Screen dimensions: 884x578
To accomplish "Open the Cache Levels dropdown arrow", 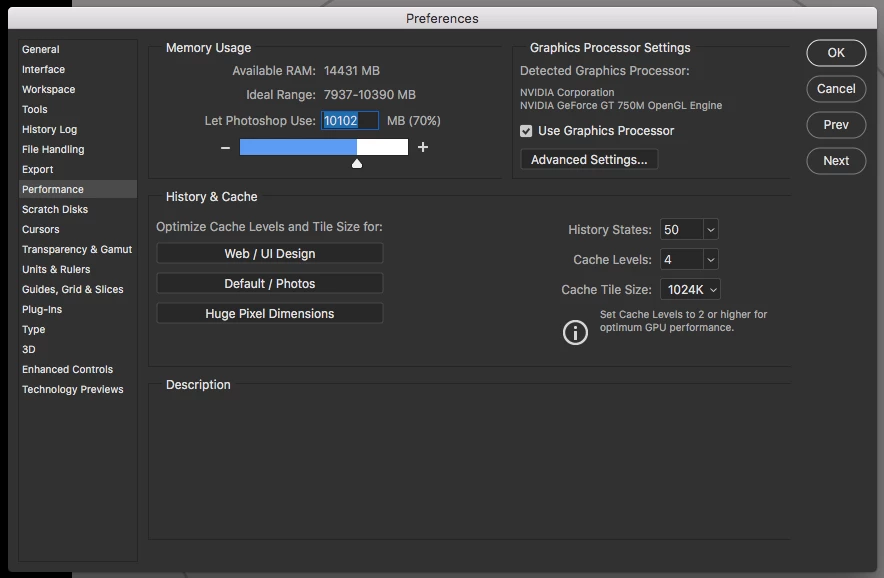I will pos(710,259).
